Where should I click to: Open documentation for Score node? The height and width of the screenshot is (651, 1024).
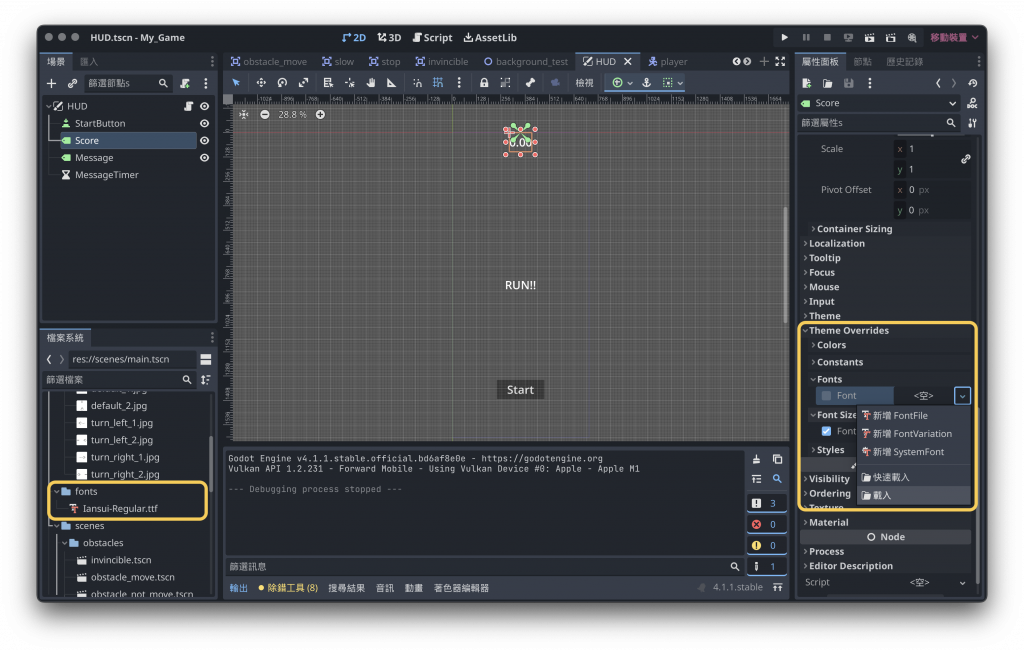coord(972,103)
